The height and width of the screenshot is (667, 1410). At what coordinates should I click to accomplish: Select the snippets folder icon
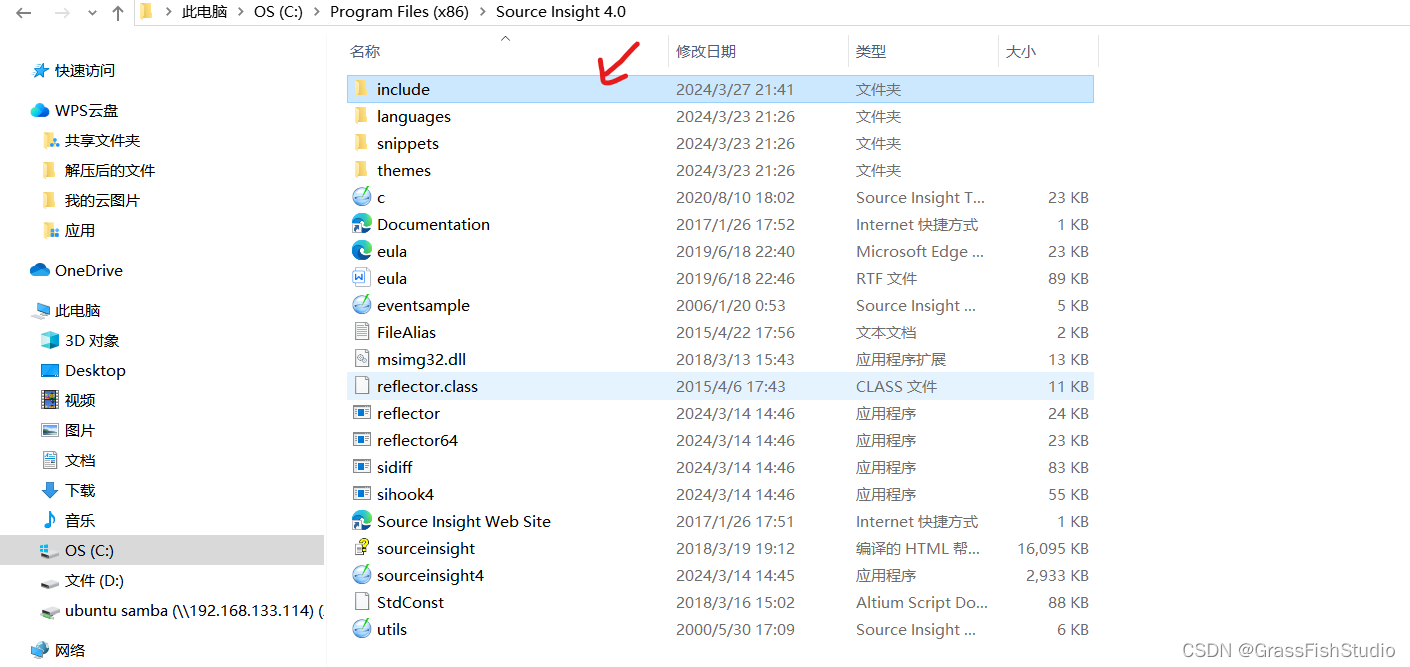tap(361, 143)
